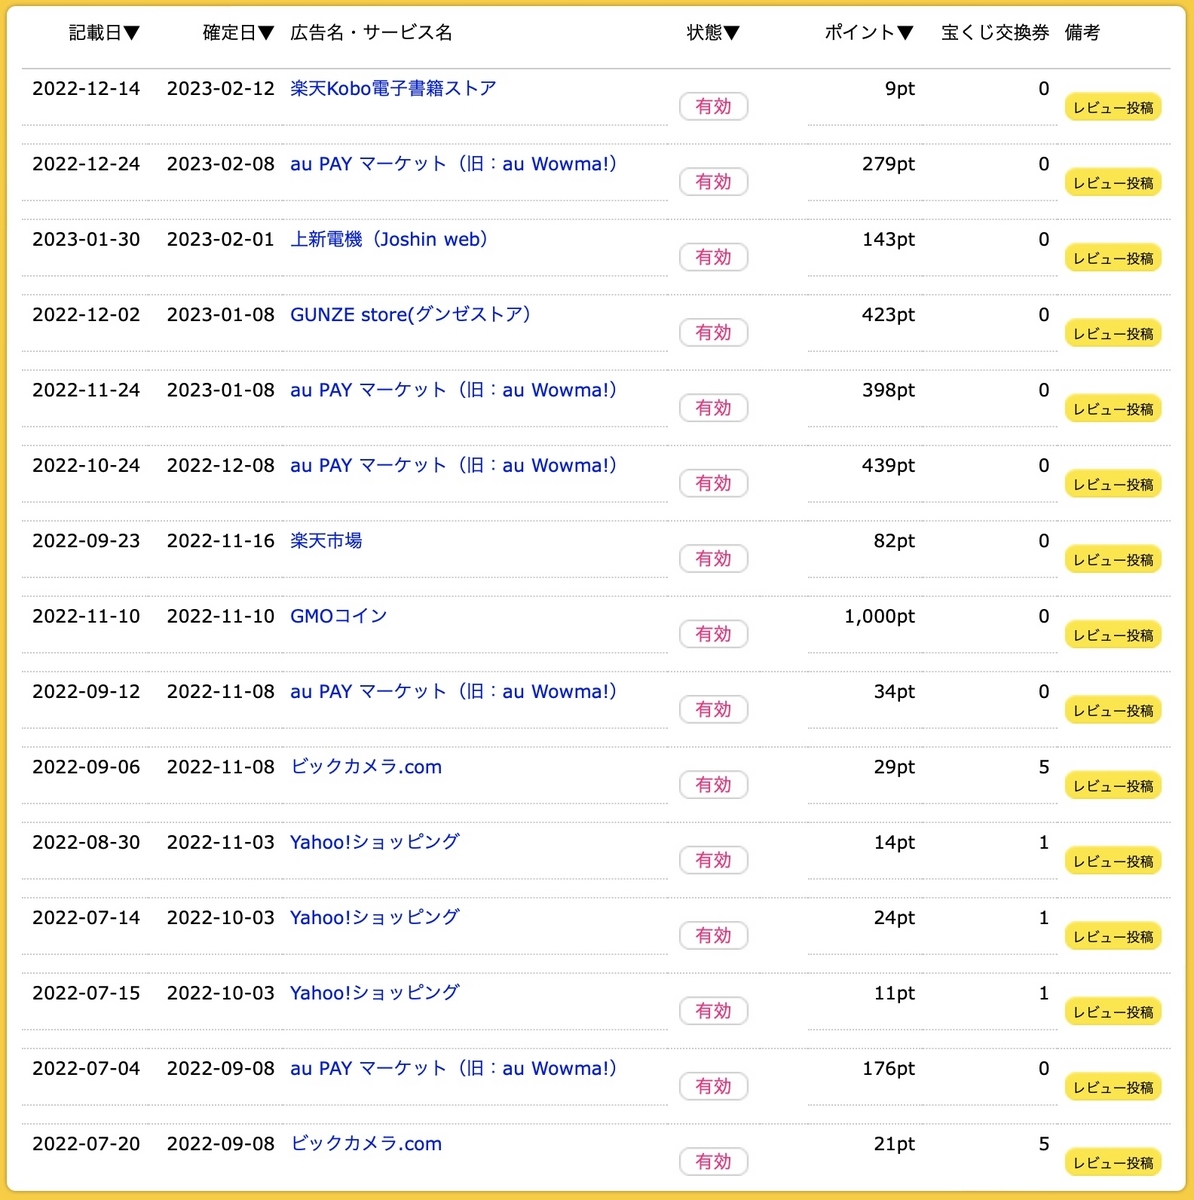Click 有効 status badge for GMOコイン row
Screen dimensions: 1194x1200
pyautogui.click(x=714, y=634)
